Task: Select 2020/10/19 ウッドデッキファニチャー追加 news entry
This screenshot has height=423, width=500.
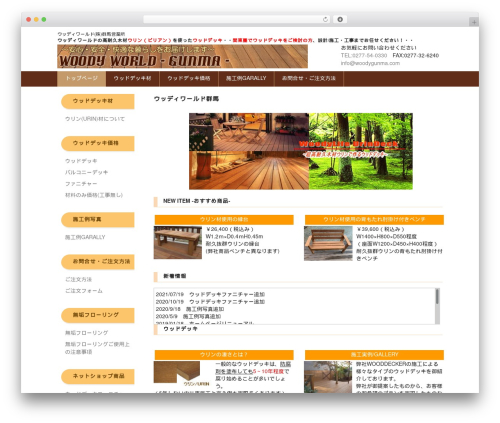Action: [x=210, y=302]
